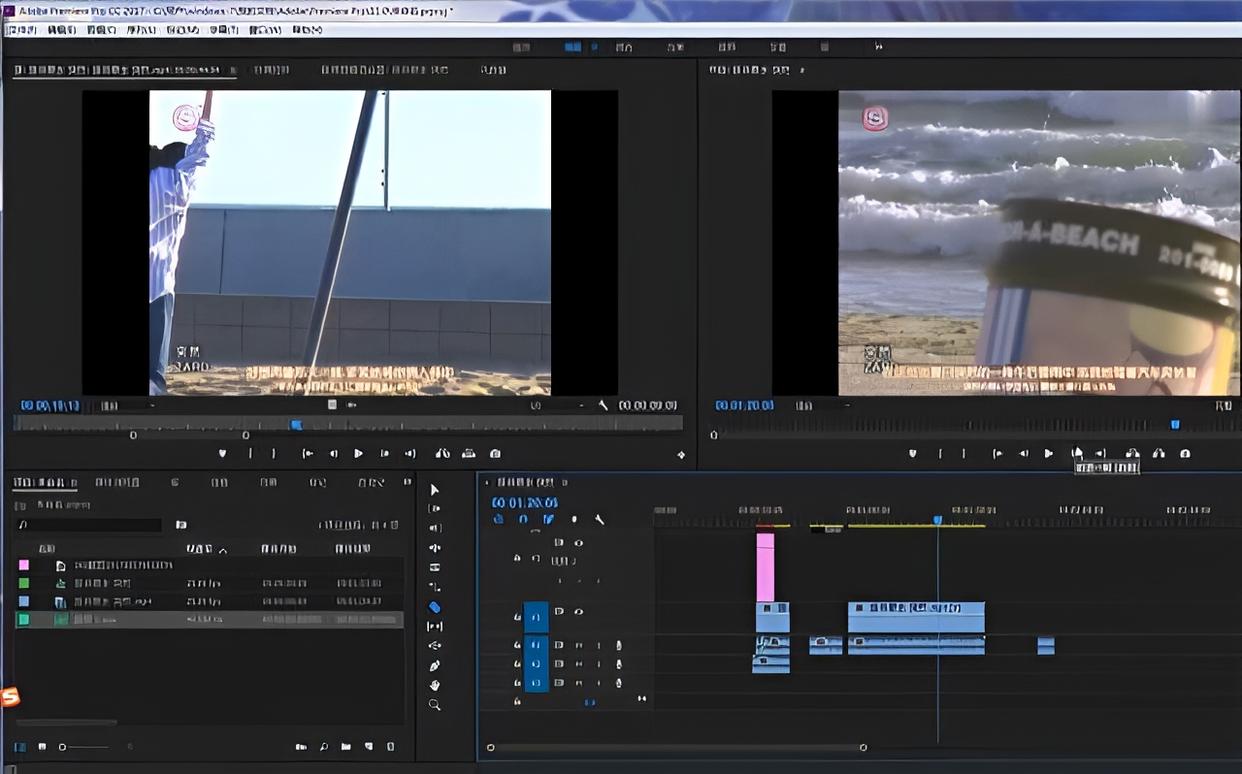Select the Selection arrow tool

[x=434, y=489]
